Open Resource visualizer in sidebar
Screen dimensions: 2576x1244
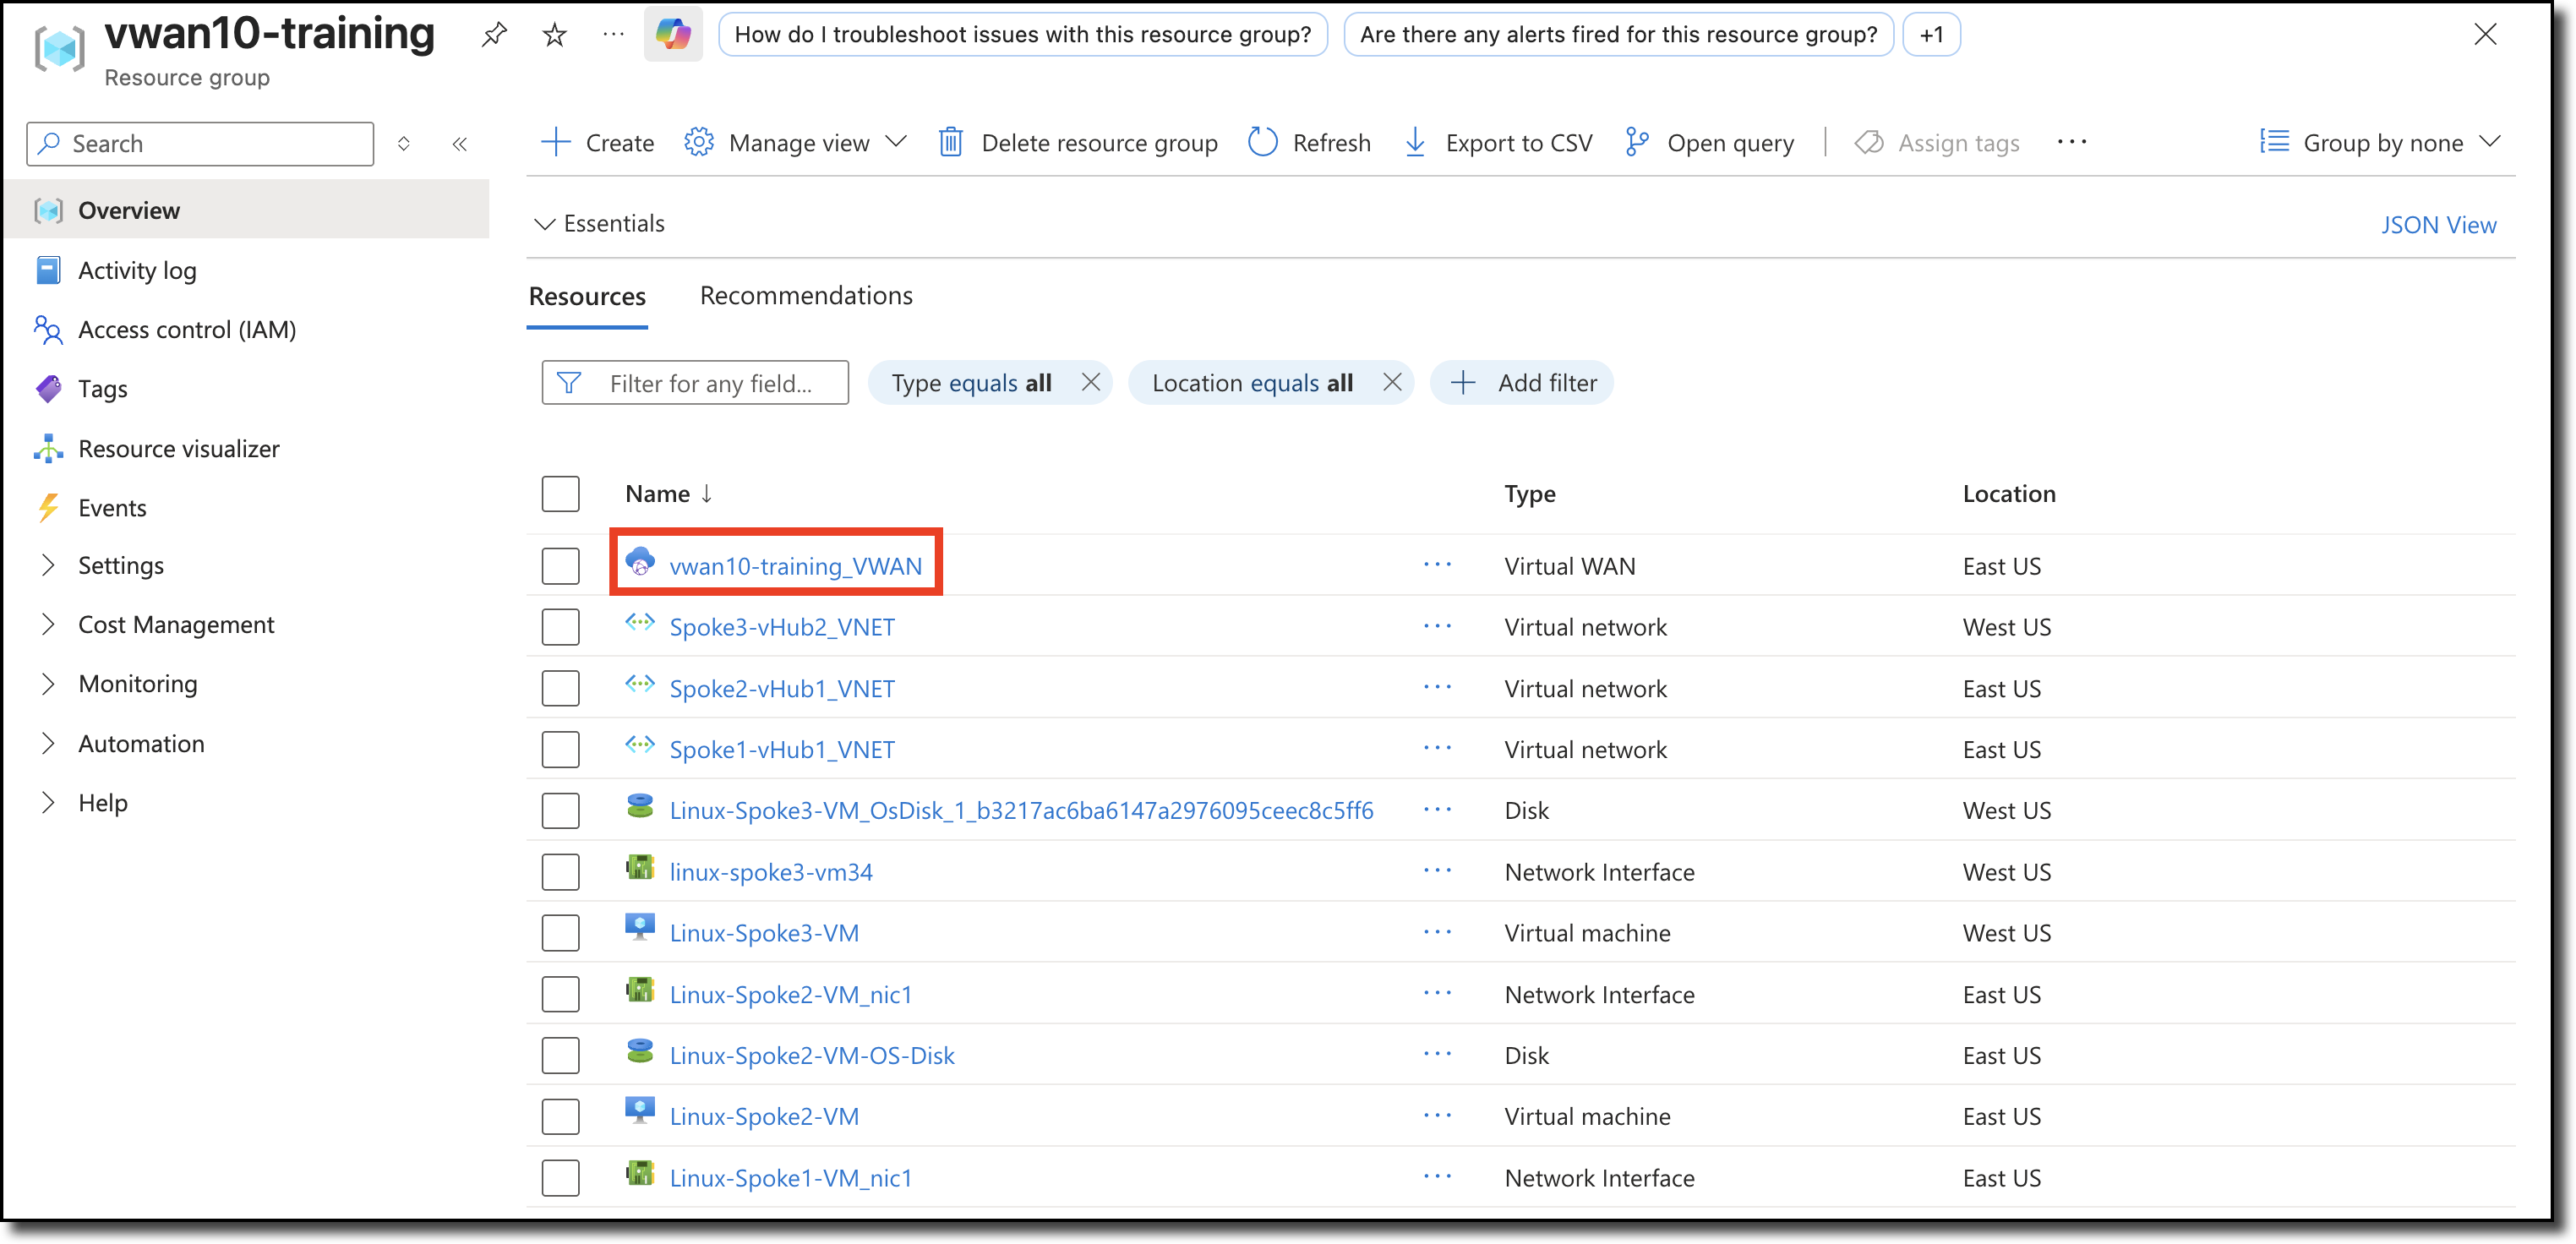click(178, 448)
